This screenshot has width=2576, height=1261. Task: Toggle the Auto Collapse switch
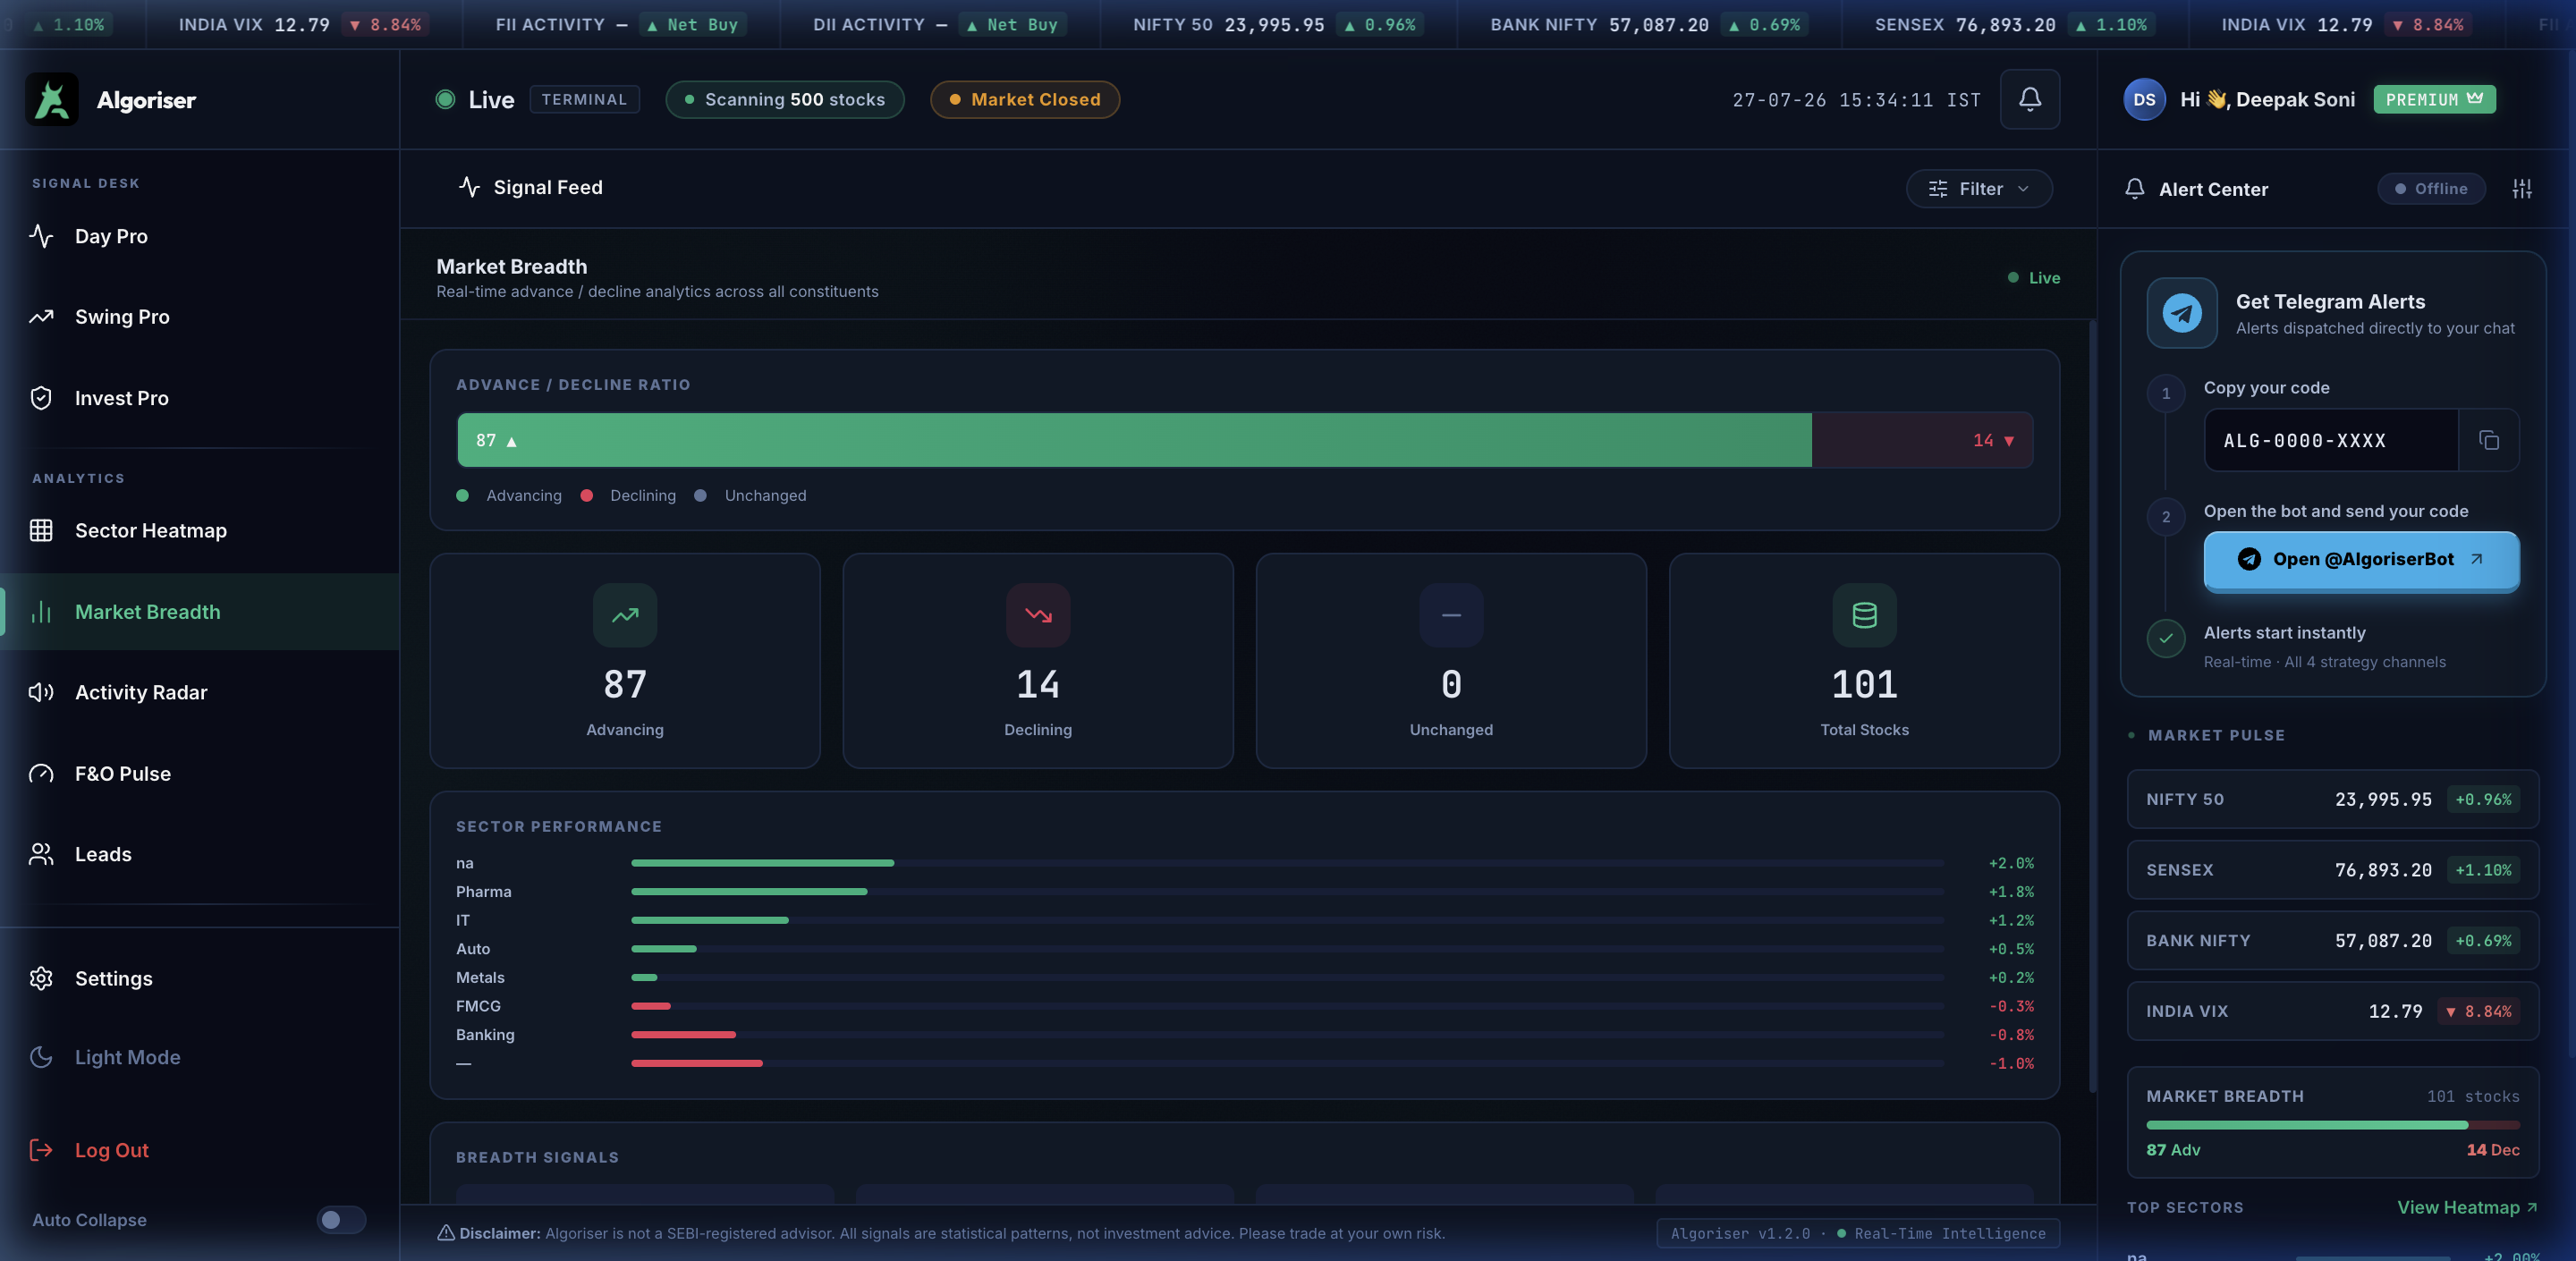point(341,1219)
